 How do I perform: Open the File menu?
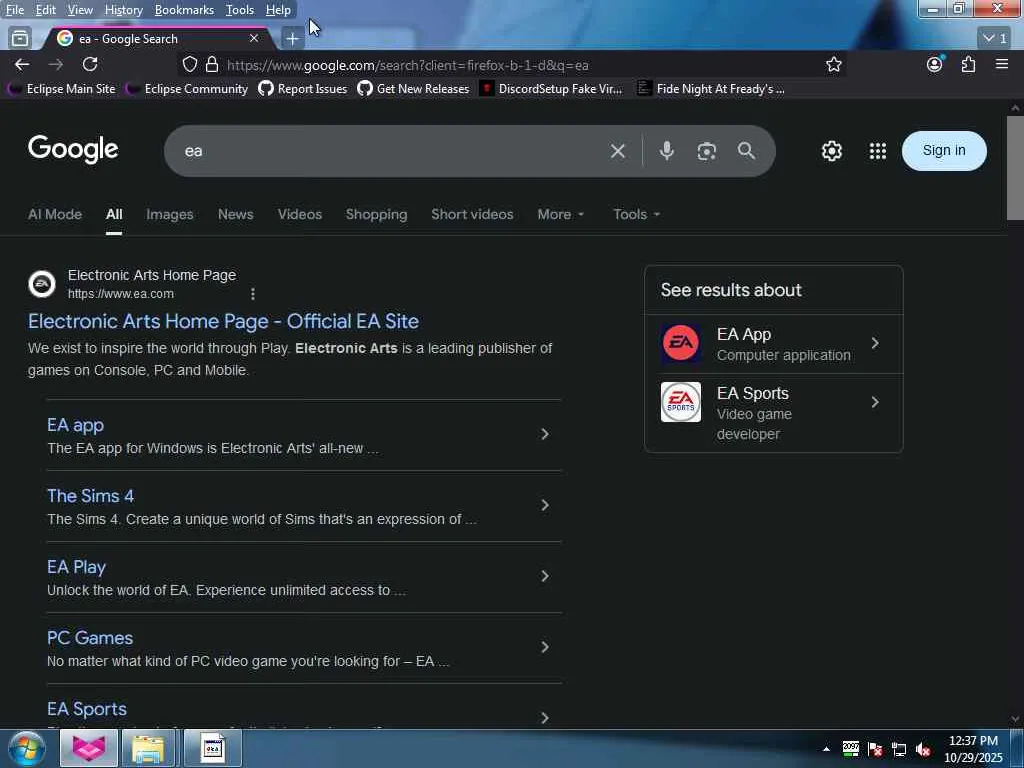(x=15, y=10)
